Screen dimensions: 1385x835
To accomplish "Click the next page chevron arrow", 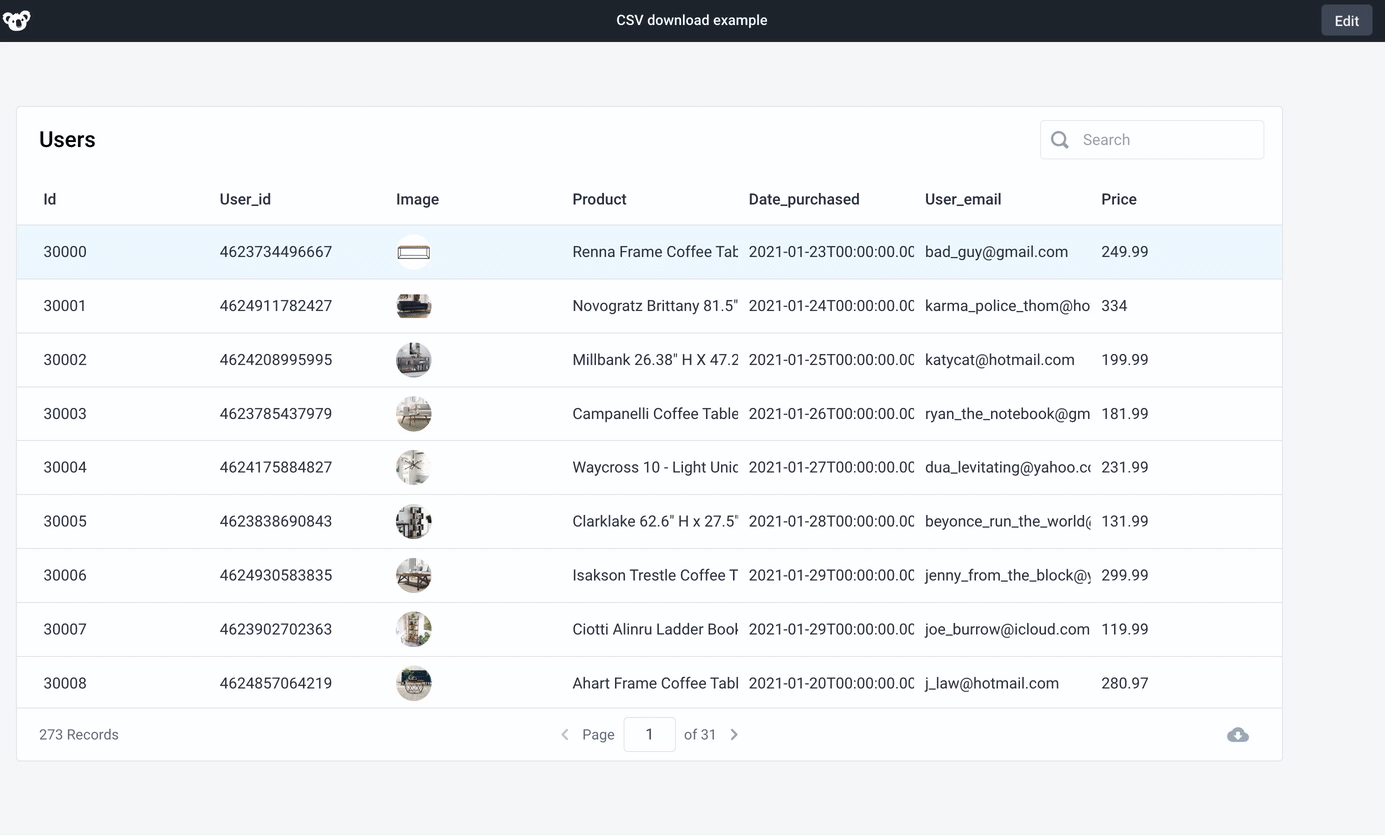I will click(734, 734).
